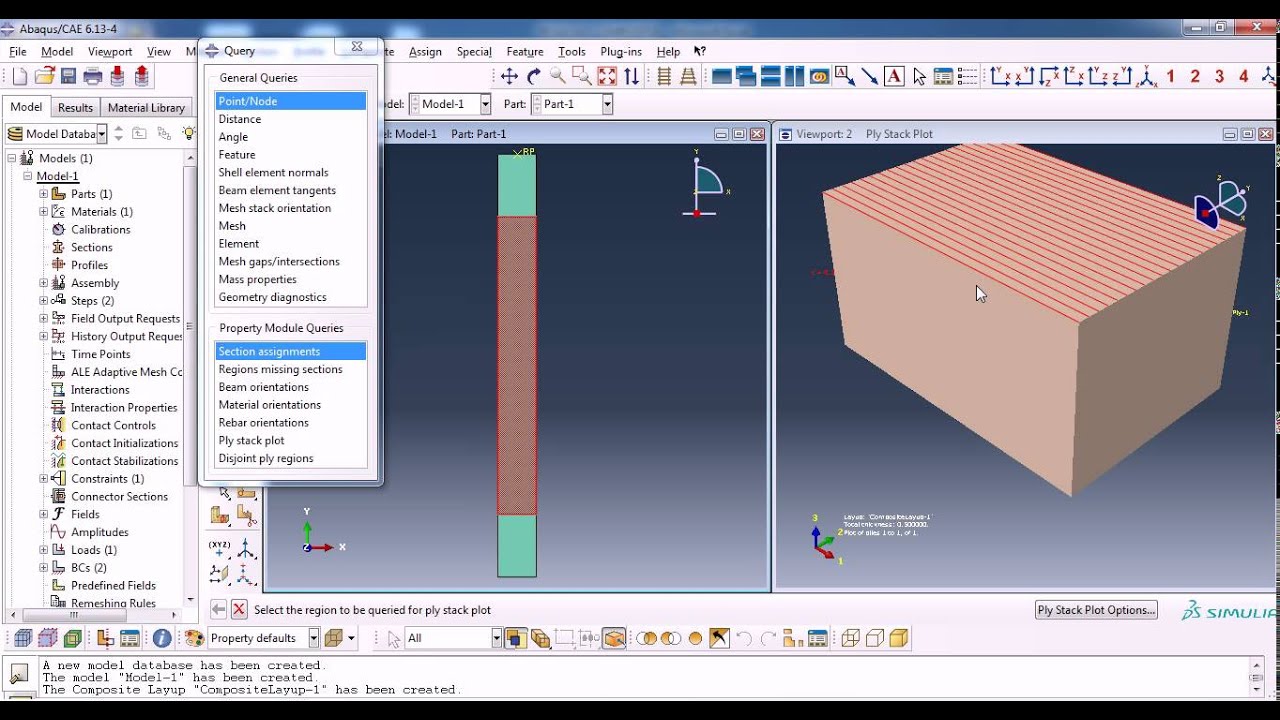Viewport: 1280px width, 720px height.
Task: Select the Material orientations query
Action: coord(290,405)
